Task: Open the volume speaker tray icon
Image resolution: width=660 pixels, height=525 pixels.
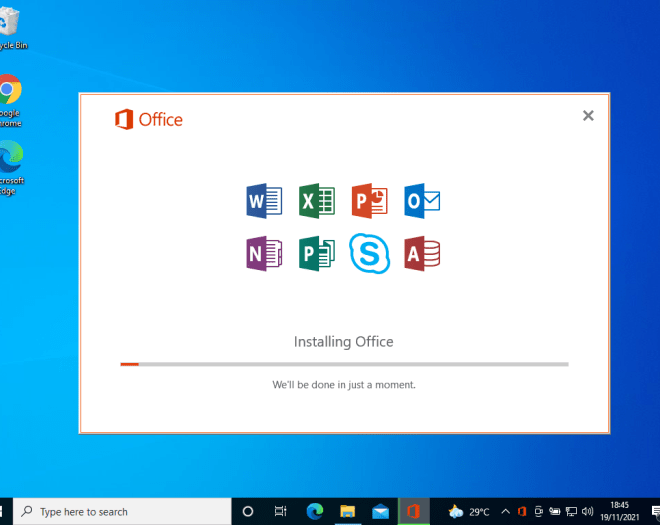Action: click(x=587, y=512)
